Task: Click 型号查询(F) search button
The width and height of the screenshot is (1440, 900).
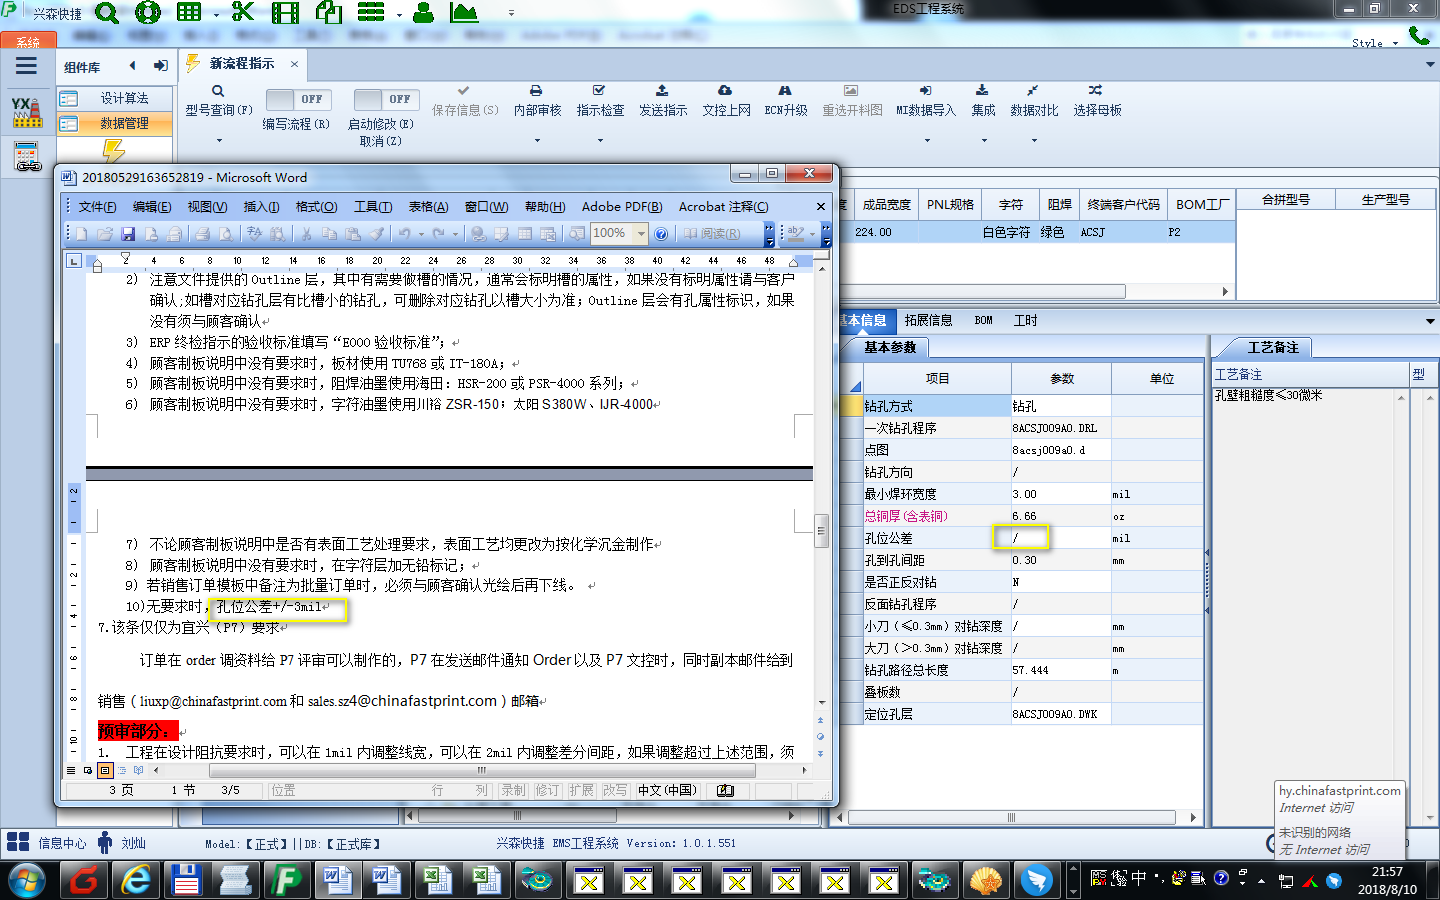Action: click(218, 101)
